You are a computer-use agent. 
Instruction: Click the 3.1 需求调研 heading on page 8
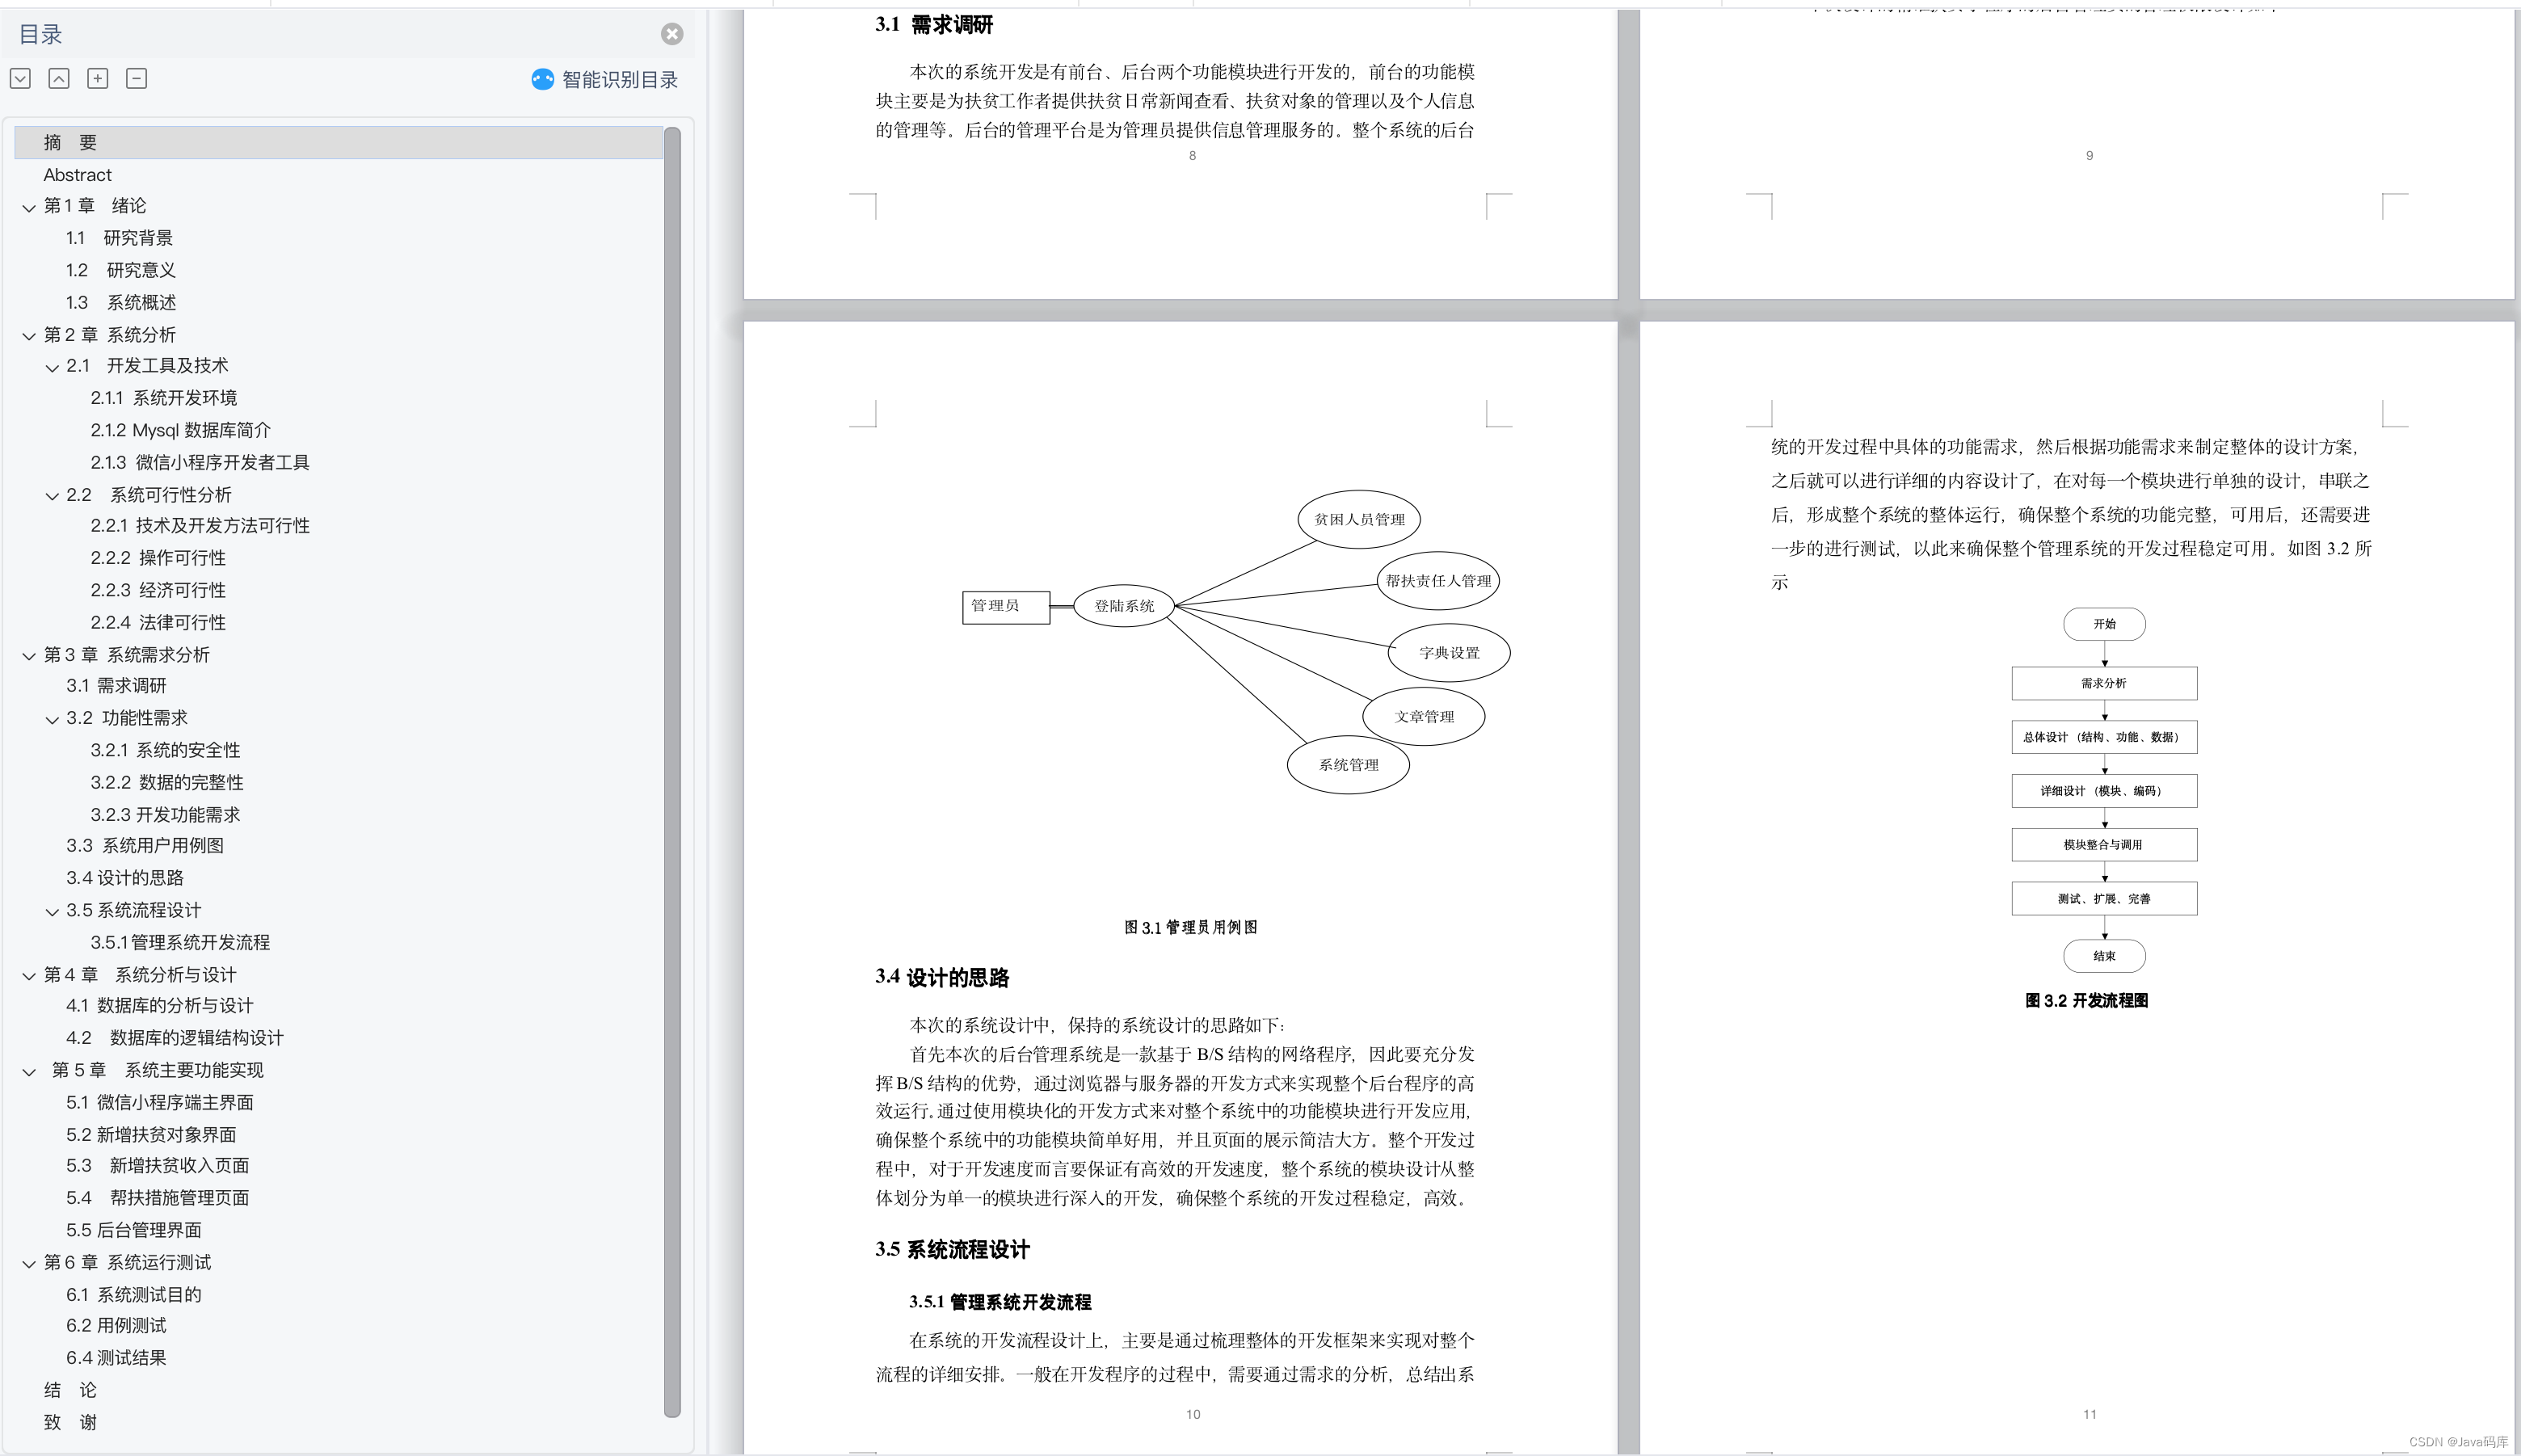934,25
